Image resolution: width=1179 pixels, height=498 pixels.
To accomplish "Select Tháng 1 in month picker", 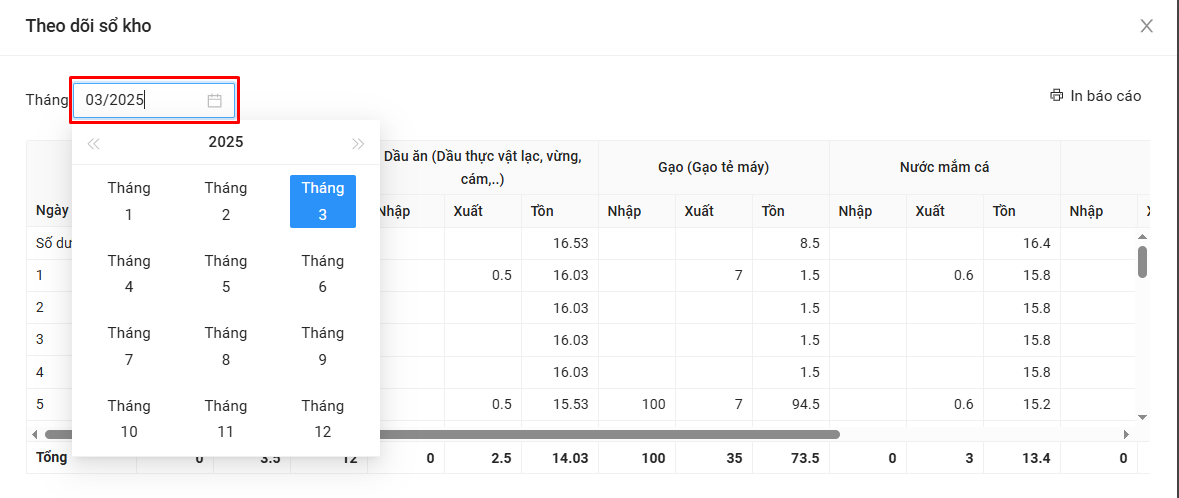I will [x=129, y=201].
